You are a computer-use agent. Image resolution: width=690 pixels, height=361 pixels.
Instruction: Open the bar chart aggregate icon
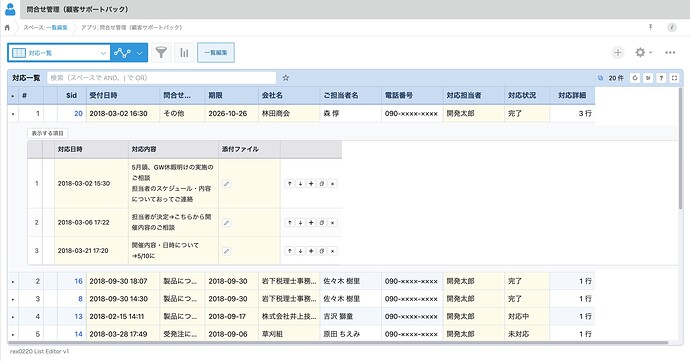(x=184, y=53)
